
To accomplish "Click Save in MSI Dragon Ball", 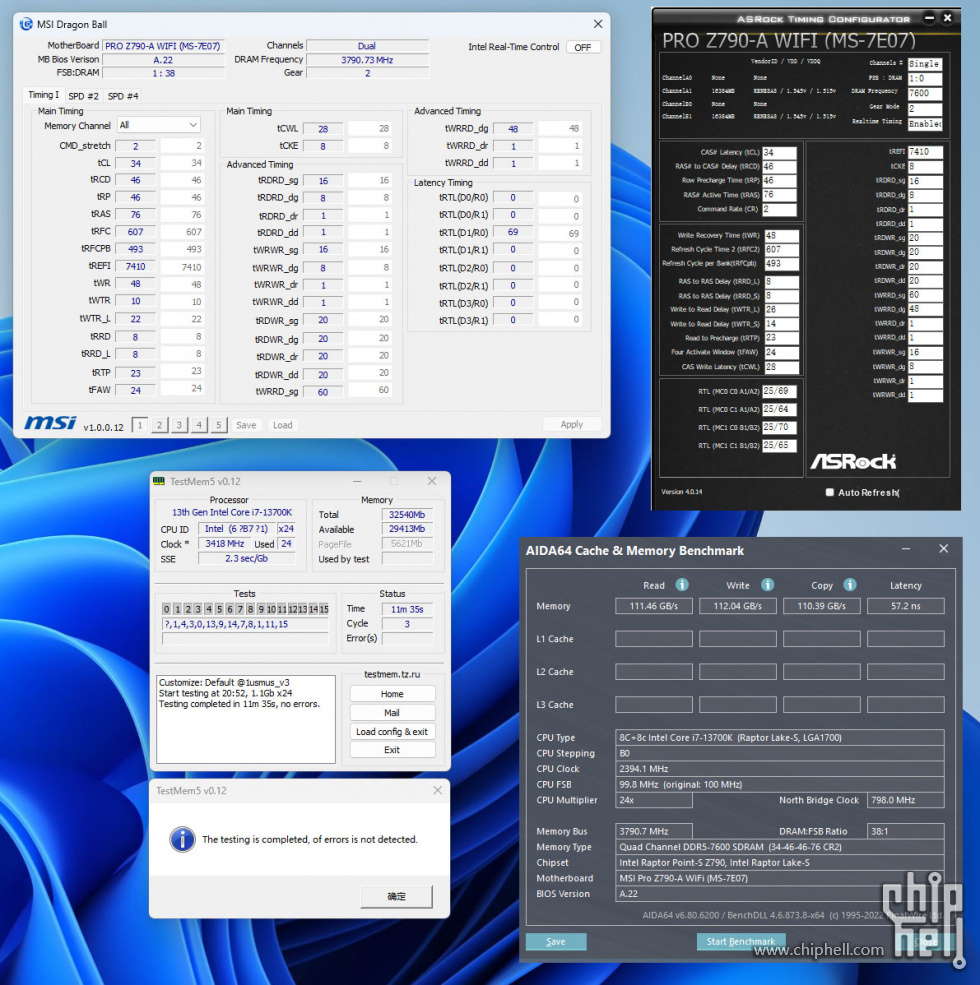I will 246,425.
